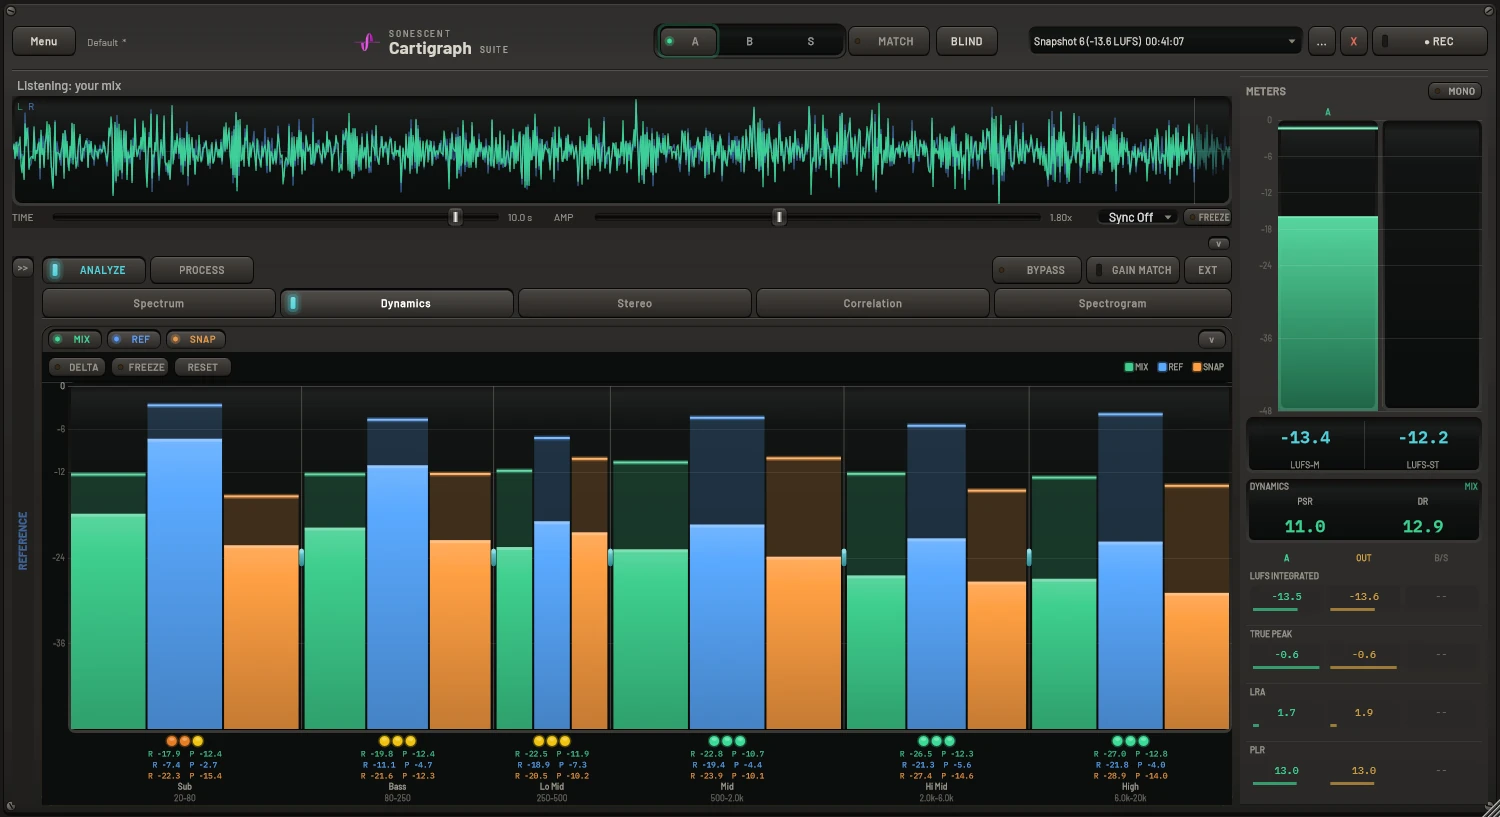This screenshot has height=817, width=1500.
Task: Delete the snapshot with the red X
Action: (x=1353, y=42)
